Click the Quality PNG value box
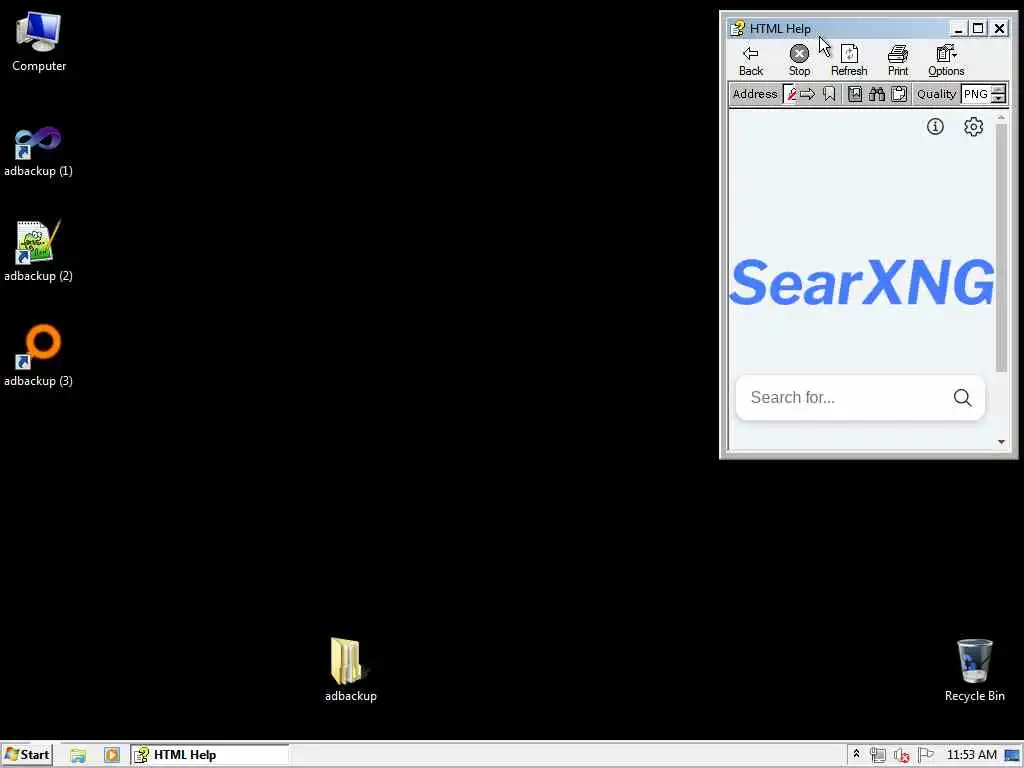The height and width of the screenshot is (768, 1024). 976,94
